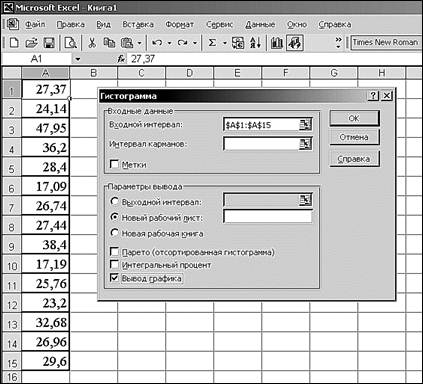The image size is (423, 384).
Task: Select column G header
Action: [x=334, y=73]
